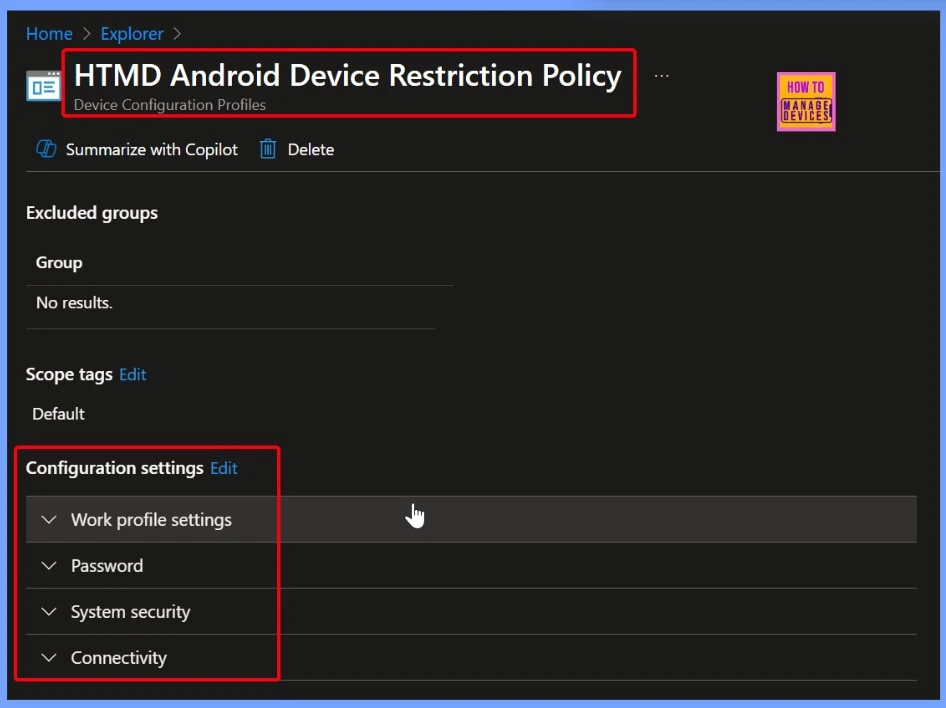
Task: Expand the Connectivity section
Action: [471, 657]
